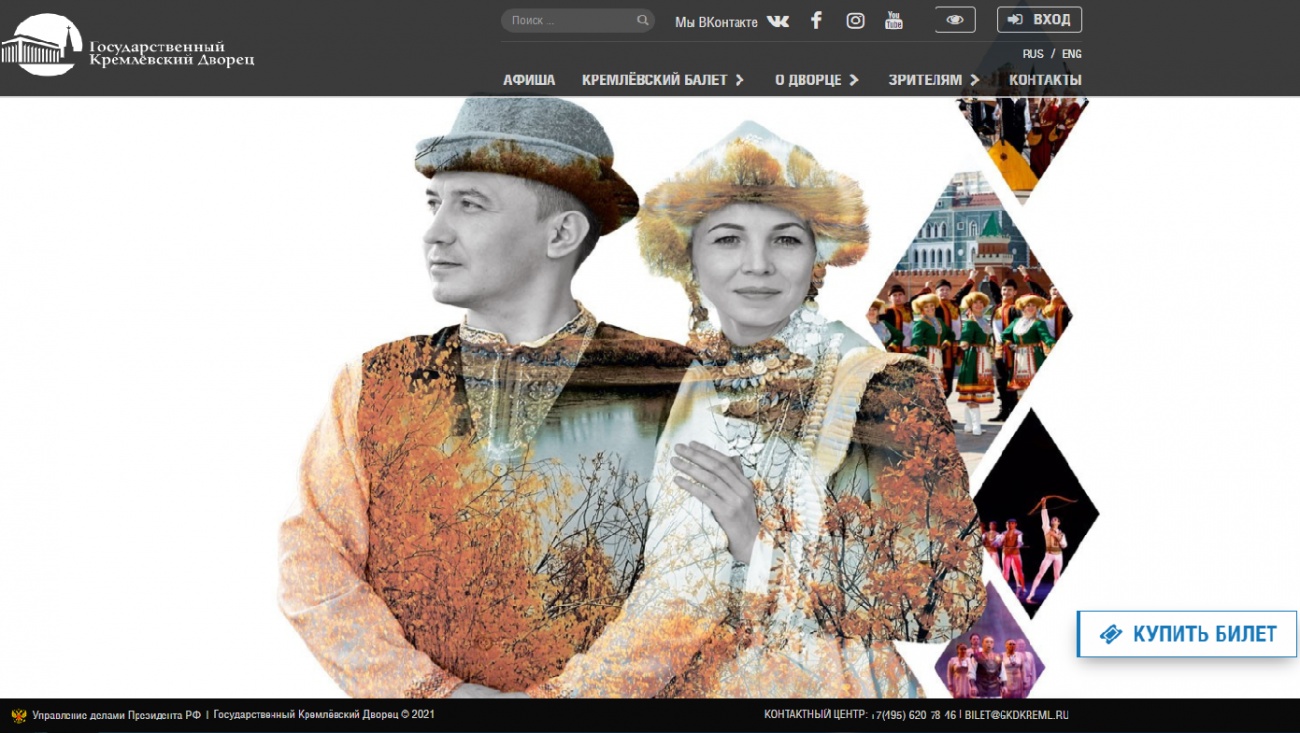Viewport: 1300px width, 733px height.
Task: Switch language to RUS
Action: (1032, 54)
